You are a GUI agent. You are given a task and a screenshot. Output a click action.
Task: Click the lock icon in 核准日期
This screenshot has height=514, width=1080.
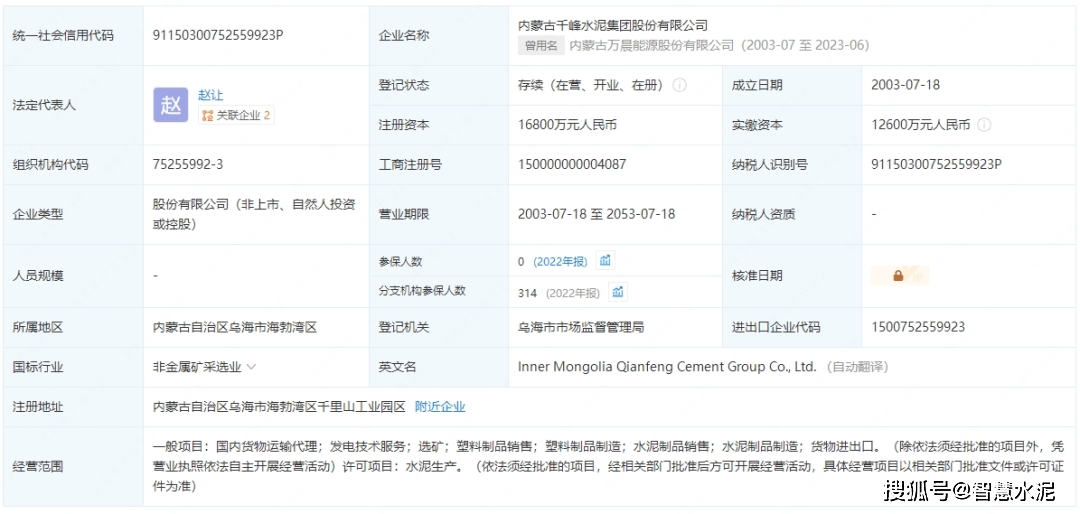click(898, 276)
